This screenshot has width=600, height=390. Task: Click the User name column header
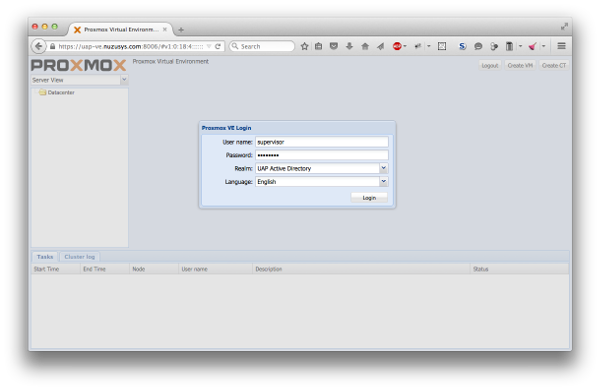tap(215, 269)
